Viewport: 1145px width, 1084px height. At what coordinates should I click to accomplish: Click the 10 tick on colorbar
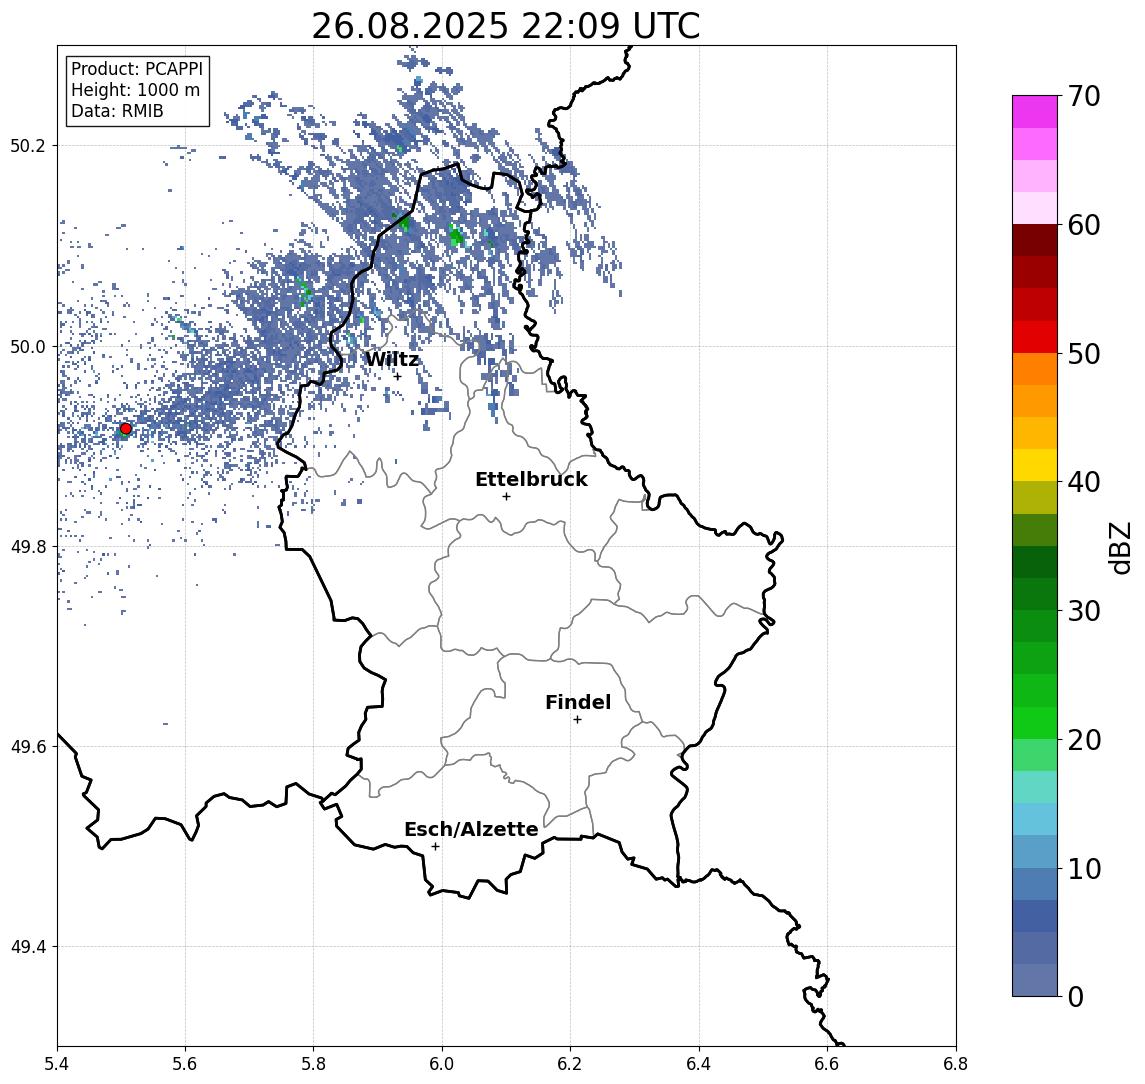[1084, 868]
